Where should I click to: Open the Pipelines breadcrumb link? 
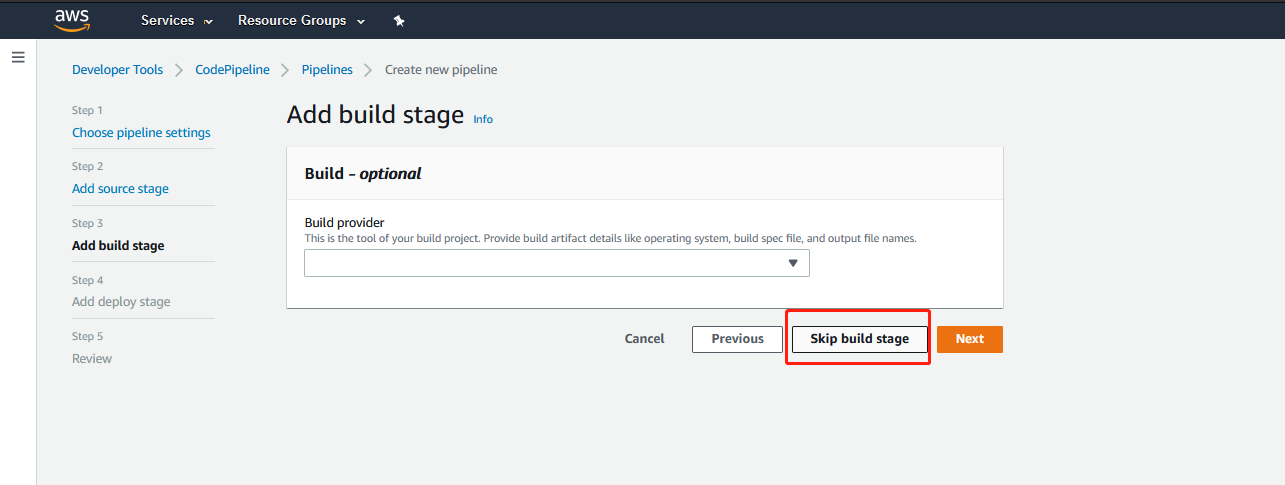(327, 70)
